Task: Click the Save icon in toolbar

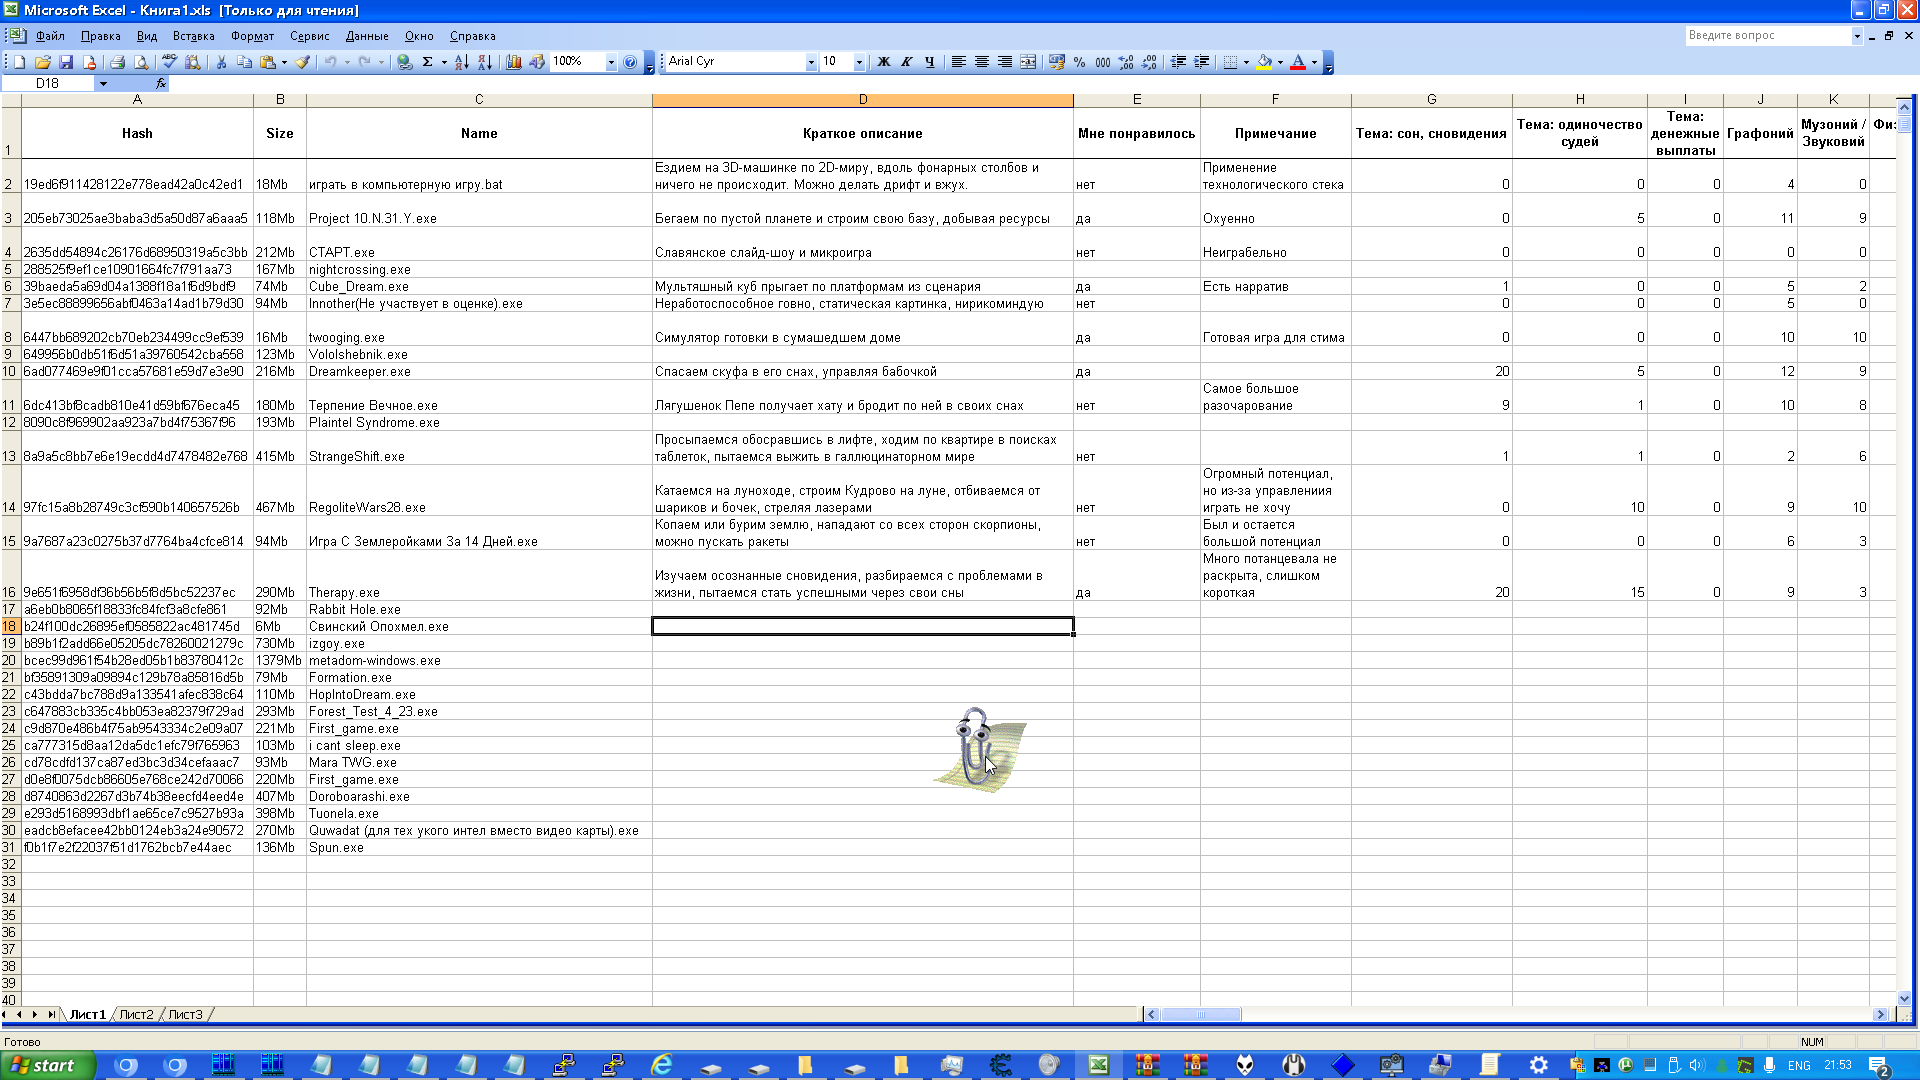Action: tap(66, 62)
